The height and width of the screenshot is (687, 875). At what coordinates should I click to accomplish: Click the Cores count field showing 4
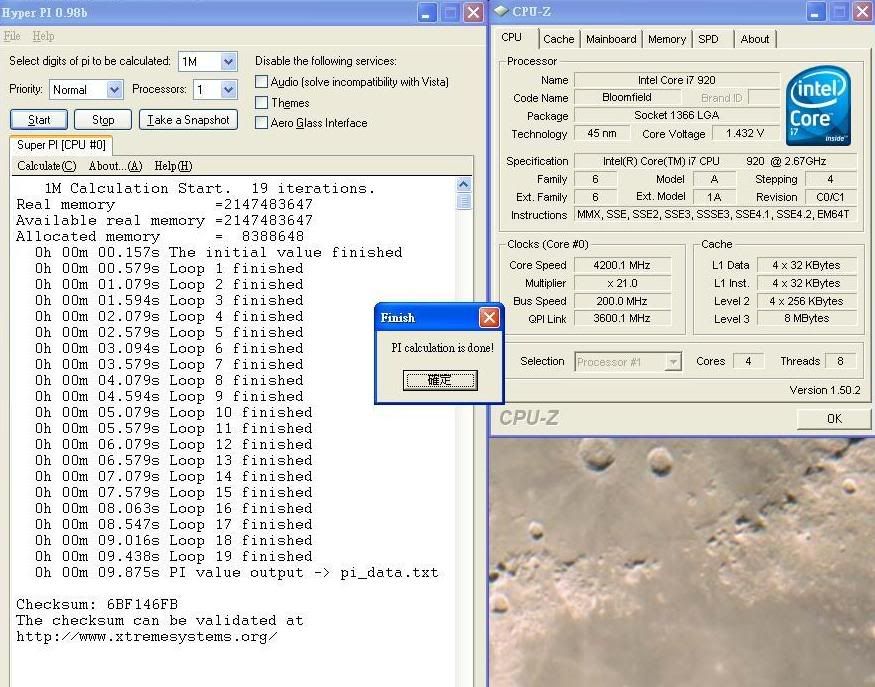point(748,361)
